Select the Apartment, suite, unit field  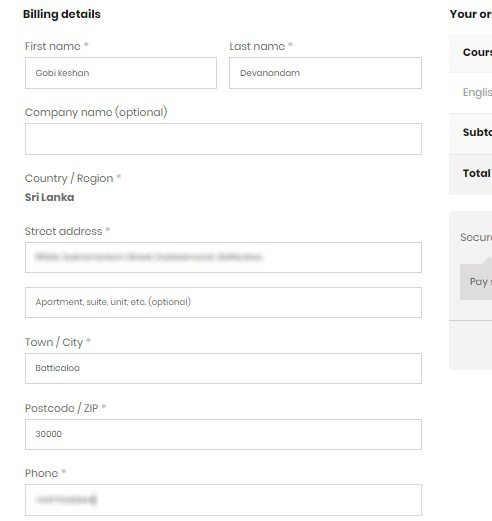click(223, 302)
